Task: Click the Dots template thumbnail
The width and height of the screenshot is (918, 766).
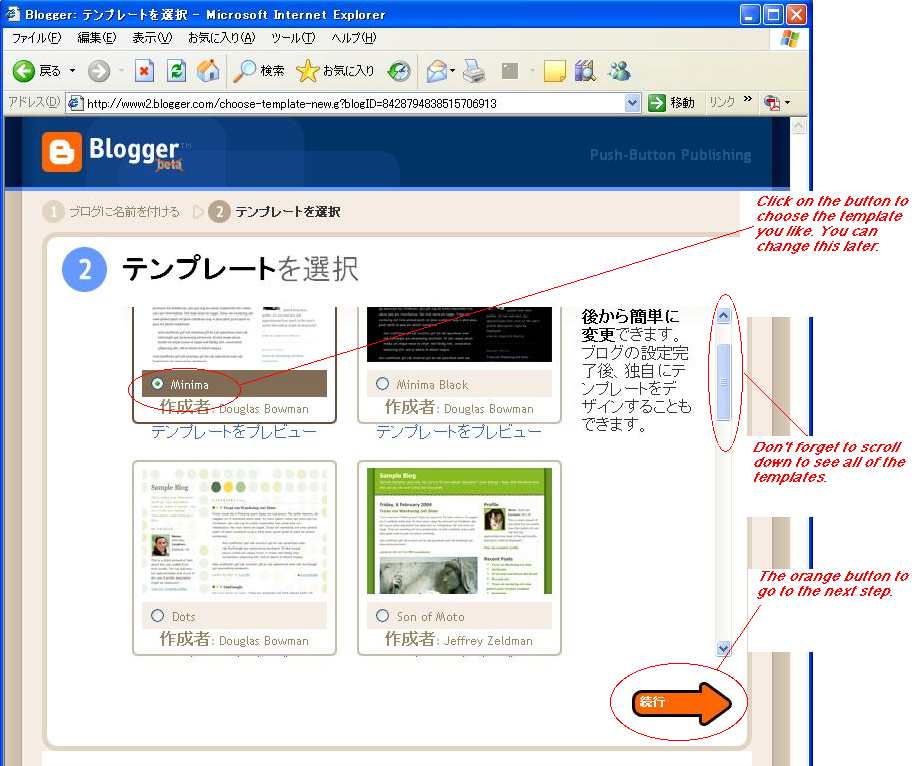Action: click(234, 531)
